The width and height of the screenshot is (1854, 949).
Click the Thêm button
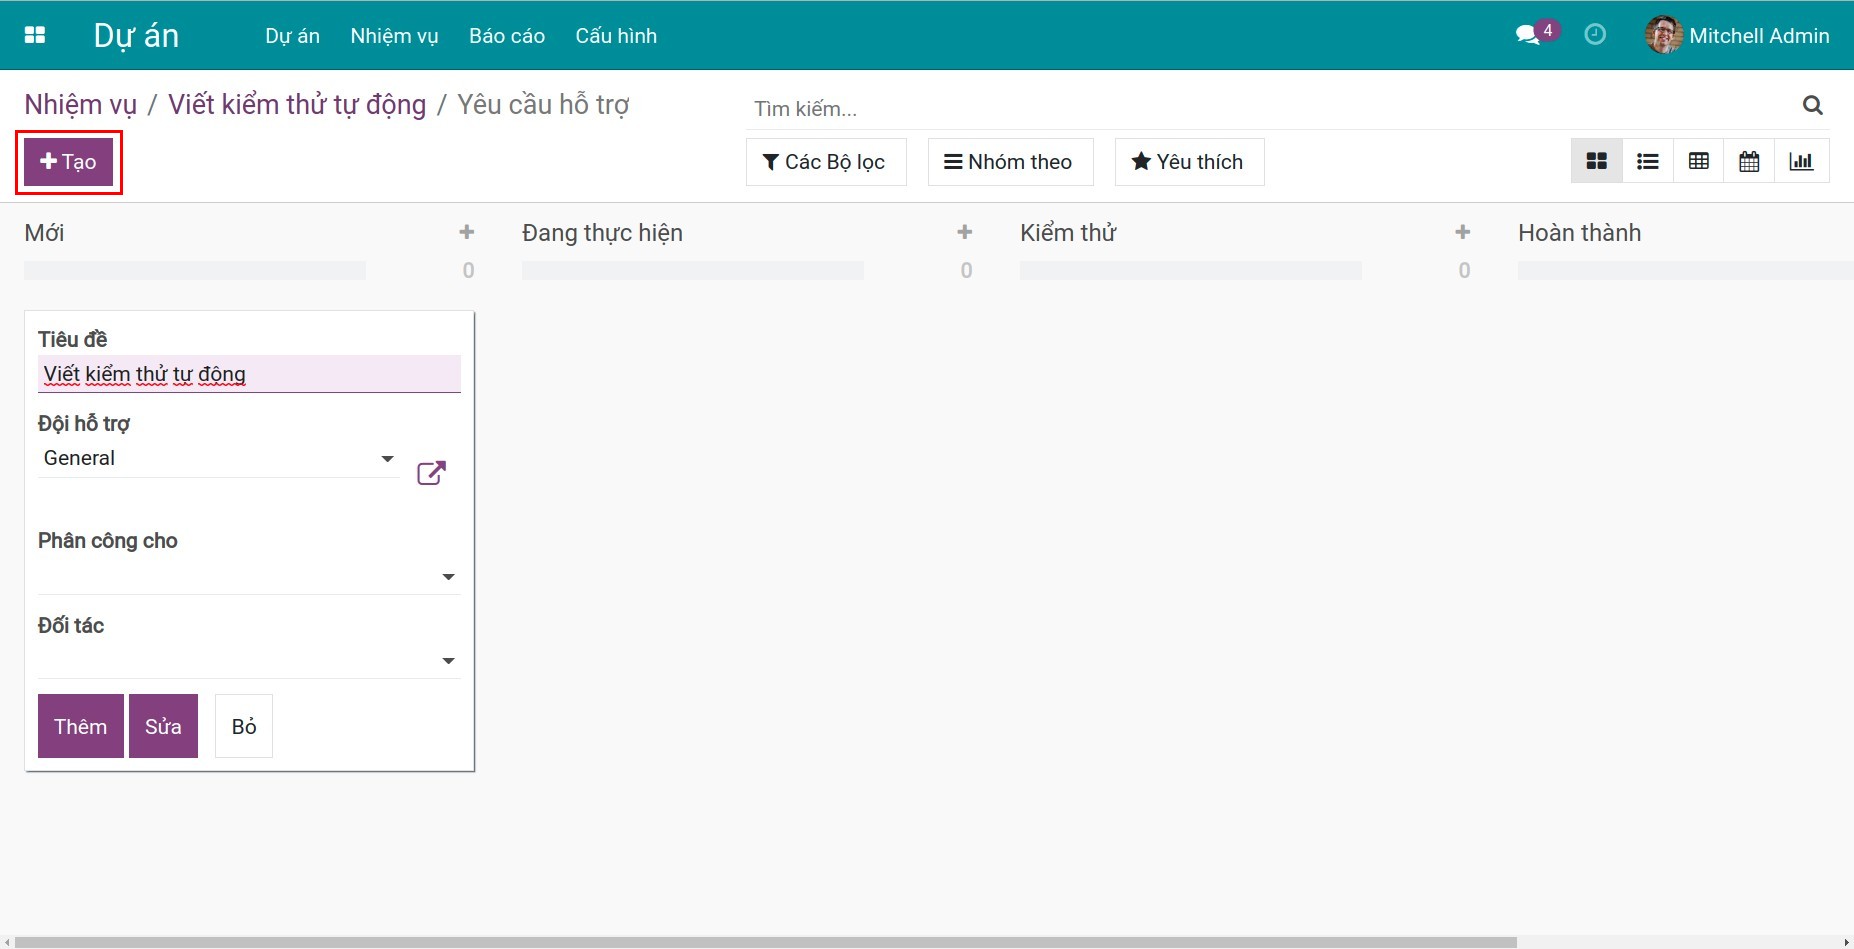tap(80, 726)
